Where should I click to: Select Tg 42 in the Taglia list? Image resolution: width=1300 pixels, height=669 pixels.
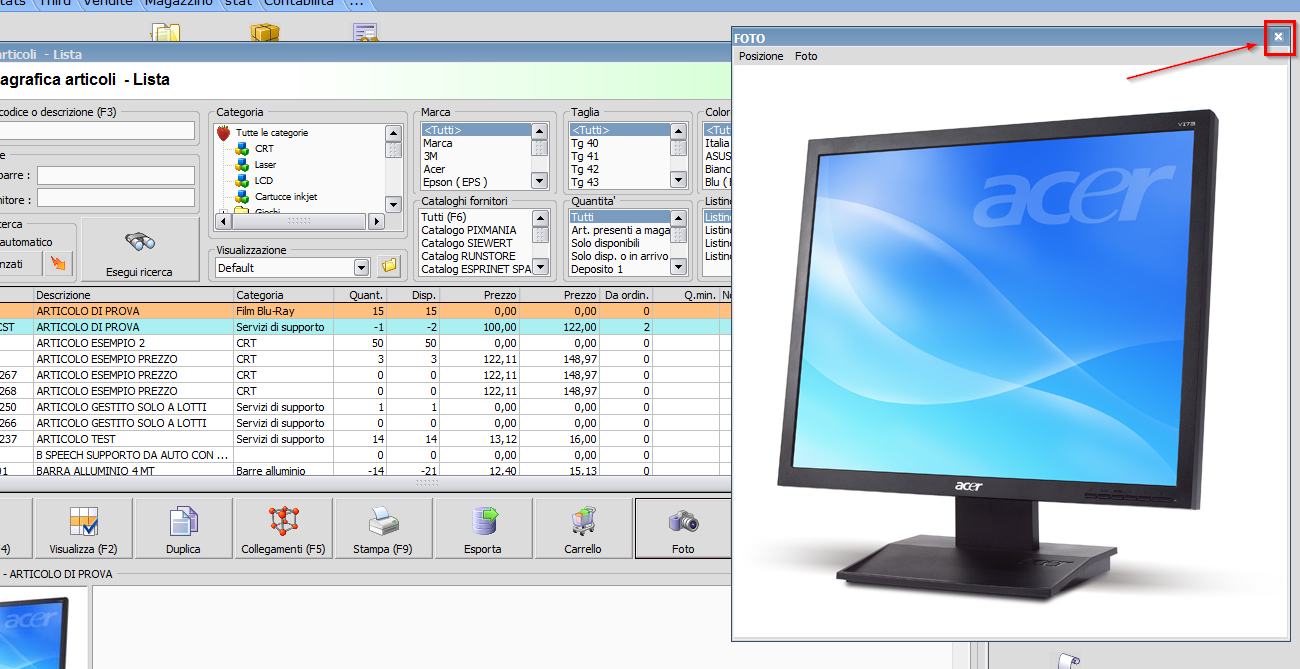click(620, 169)
